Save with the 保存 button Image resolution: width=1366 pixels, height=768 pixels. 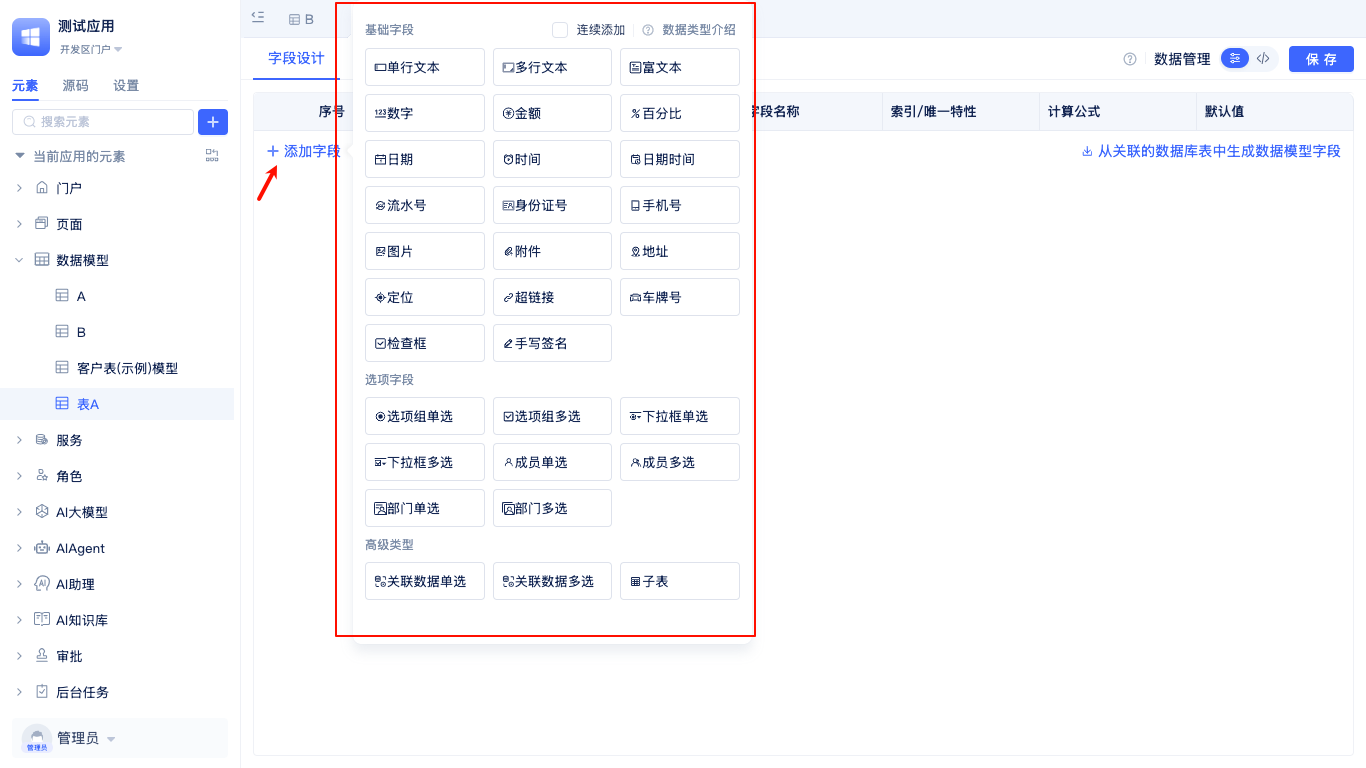click(x=1321, y=59)
